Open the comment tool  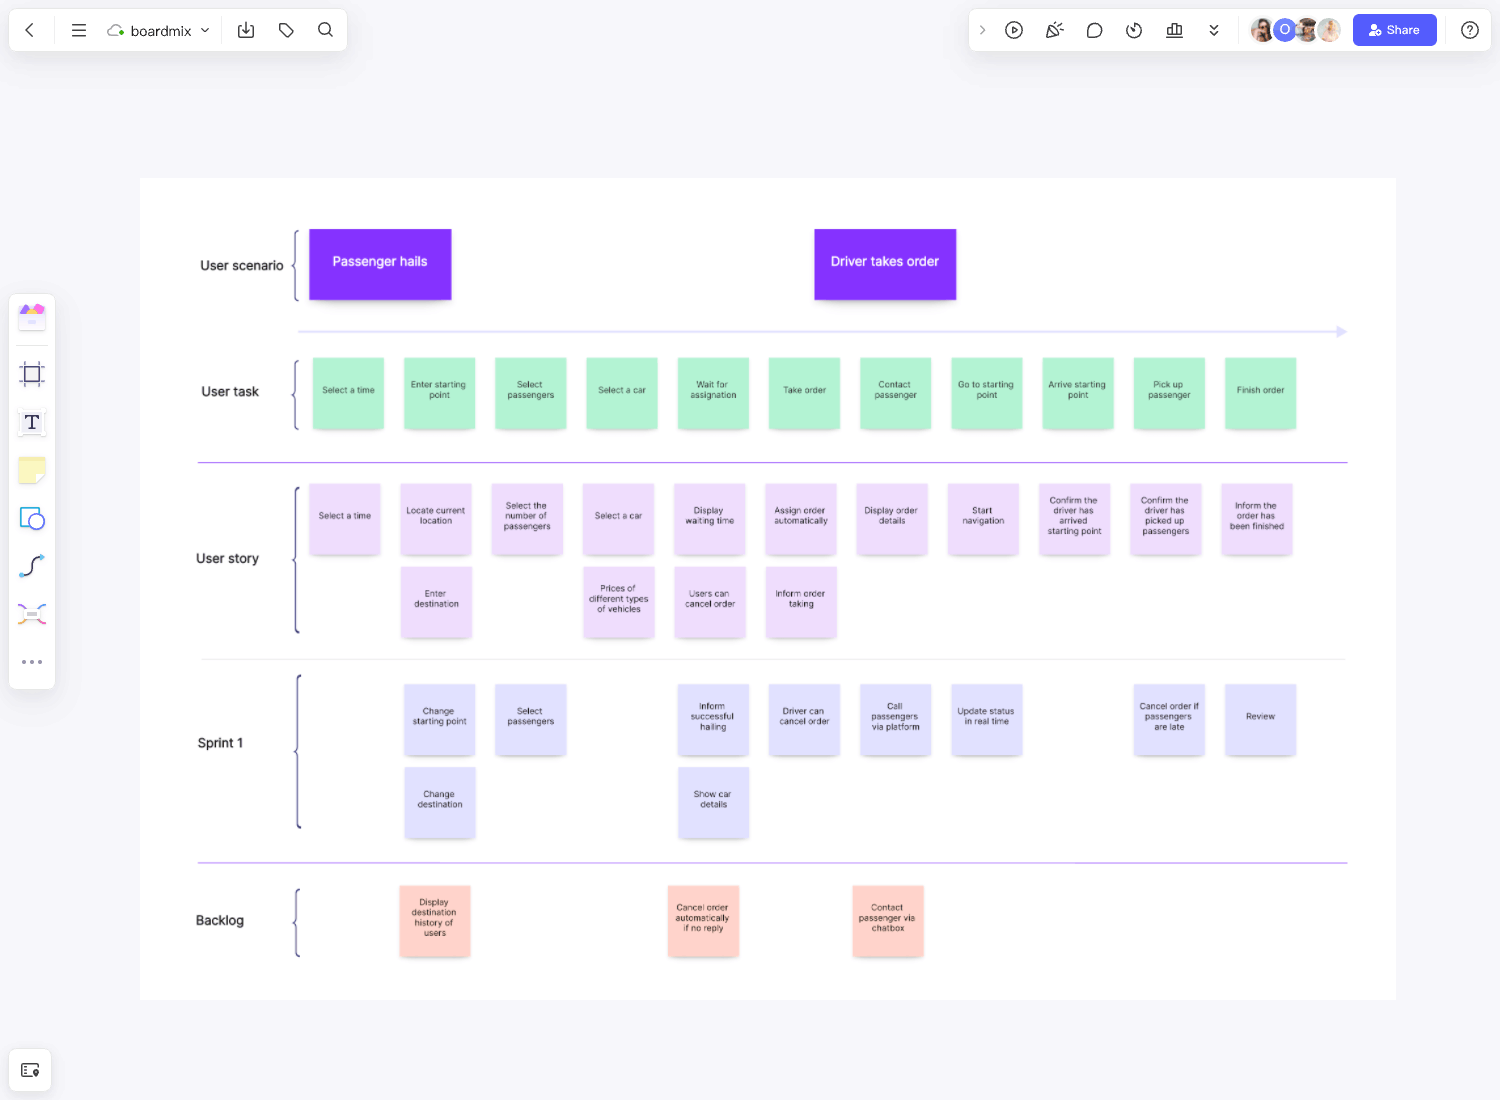[x=1094, y=30]
